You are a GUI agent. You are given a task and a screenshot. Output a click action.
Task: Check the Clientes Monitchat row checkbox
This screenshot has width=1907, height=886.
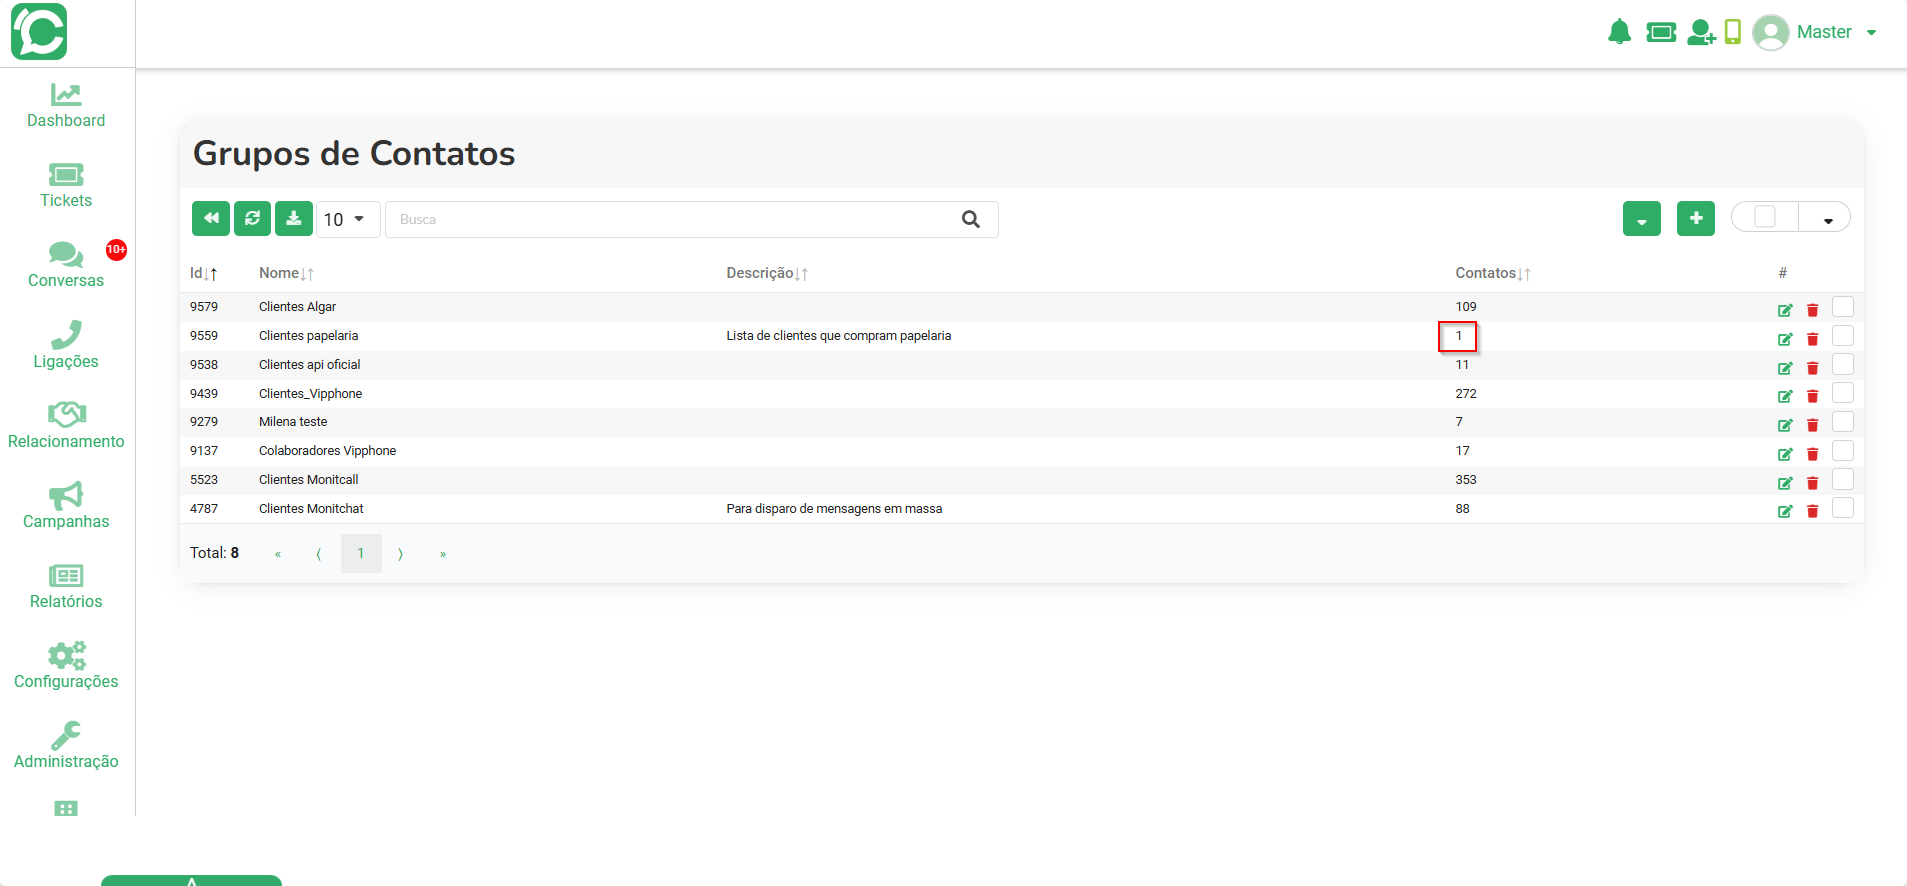click(1843, 508)
